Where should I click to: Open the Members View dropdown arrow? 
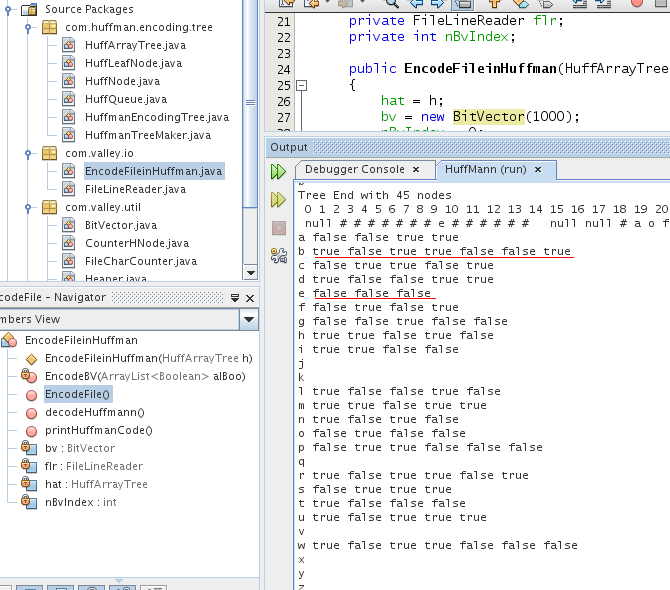[x=249, y=319]
